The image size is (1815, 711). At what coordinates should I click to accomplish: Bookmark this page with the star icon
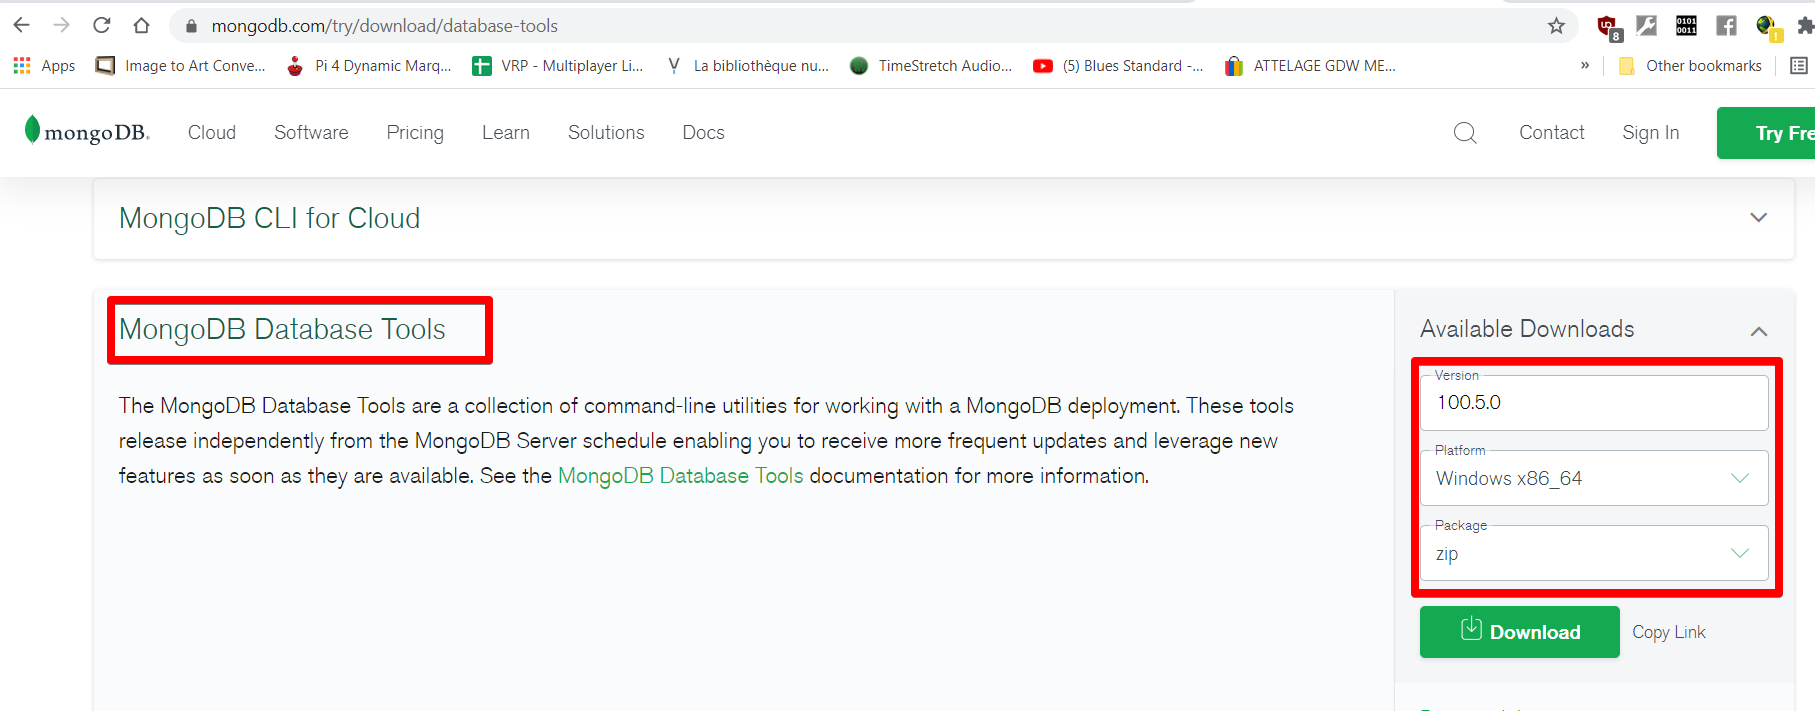click(x=1556, y=26)
